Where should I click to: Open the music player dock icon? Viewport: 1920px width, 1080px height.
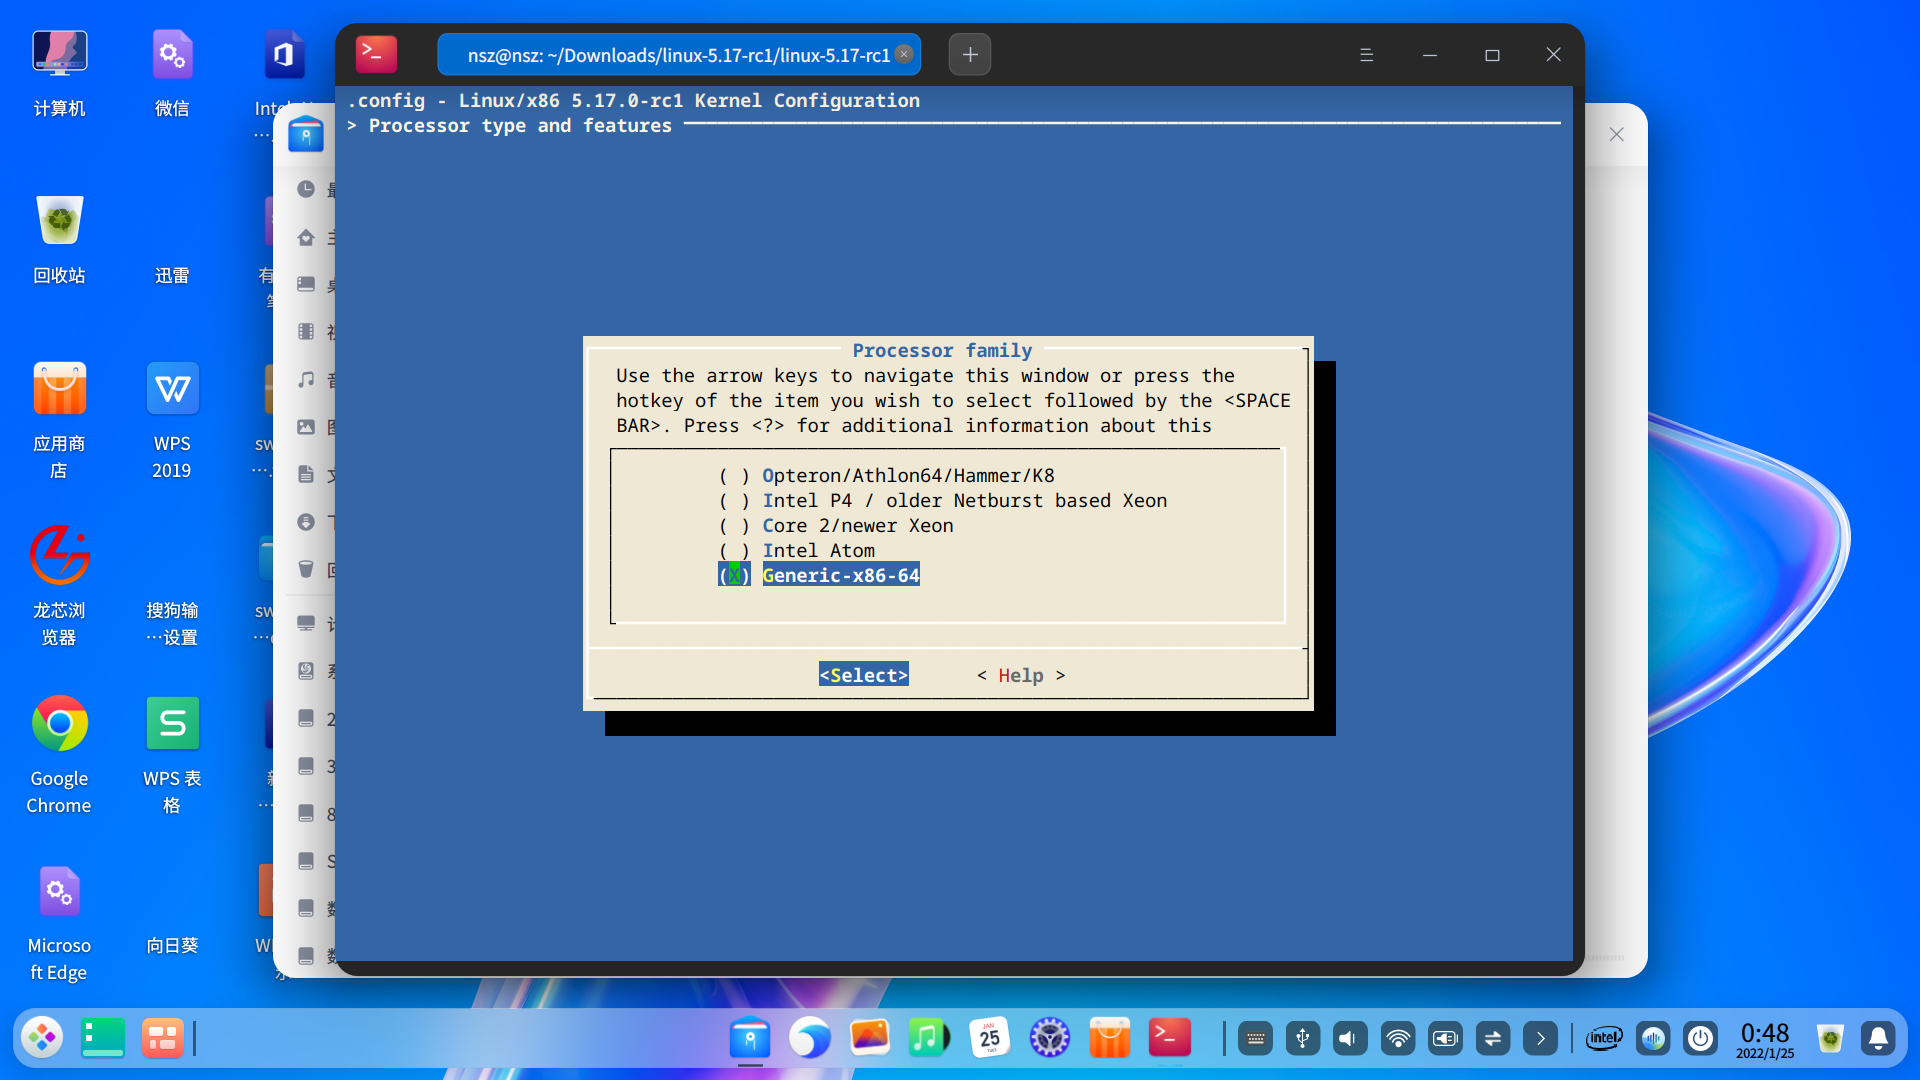pos(928,1038)
